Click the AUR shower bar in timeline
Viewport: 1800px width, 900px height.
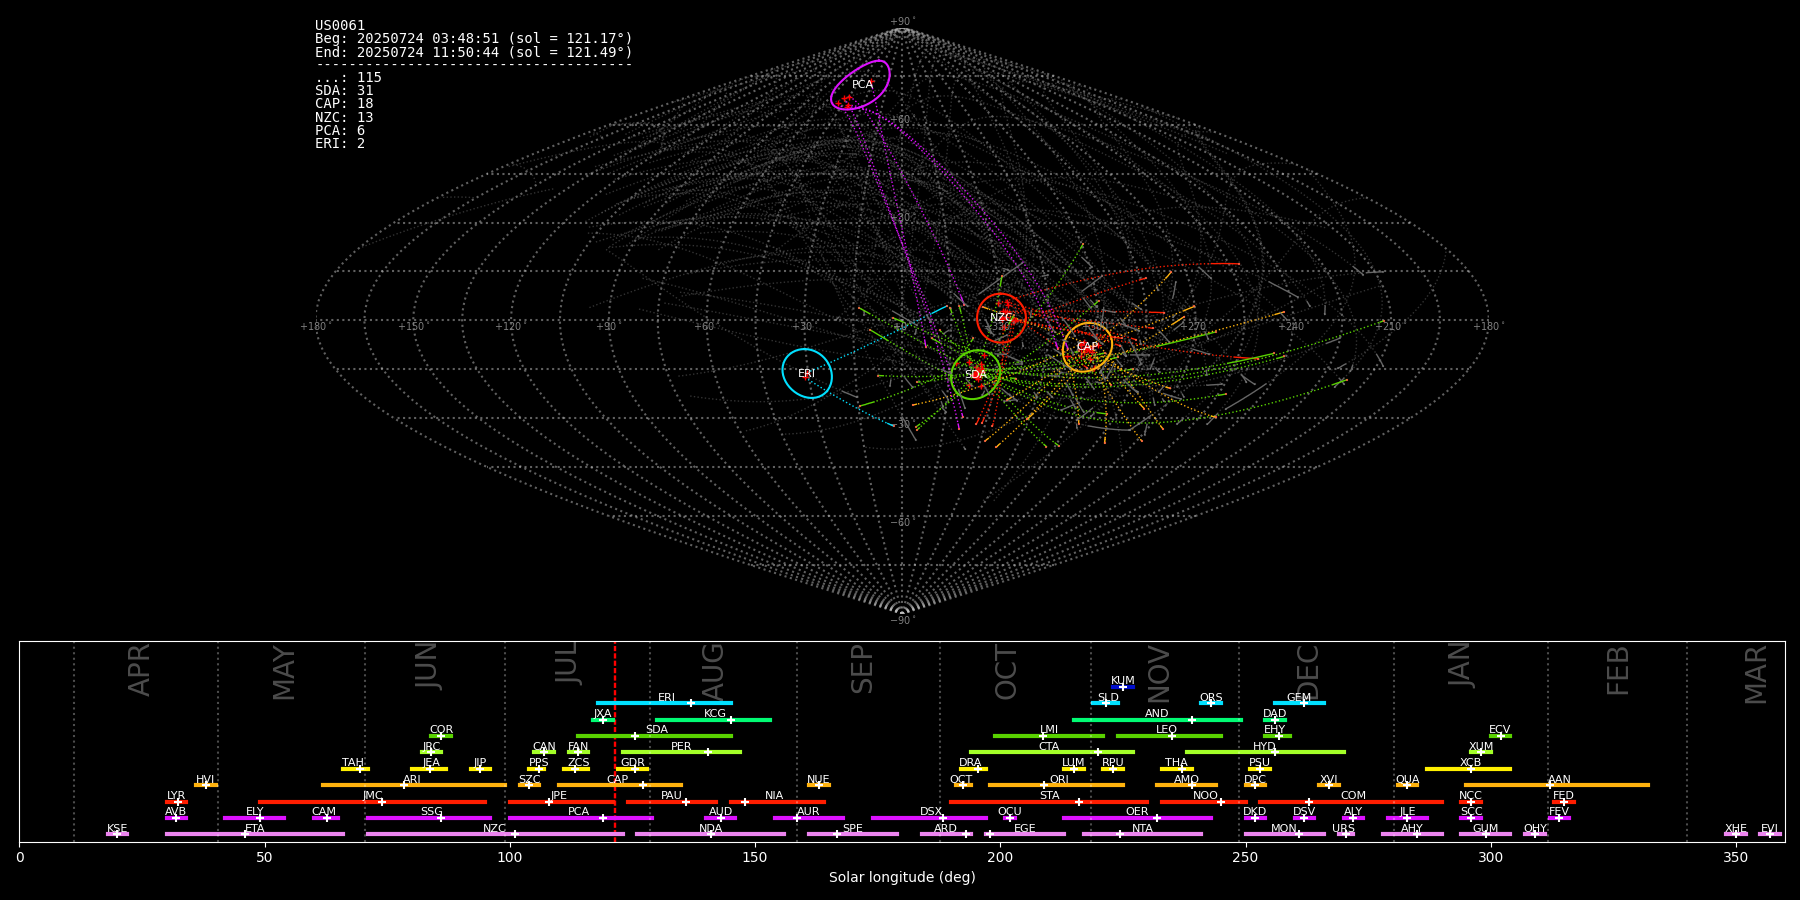tap(808, 818)
